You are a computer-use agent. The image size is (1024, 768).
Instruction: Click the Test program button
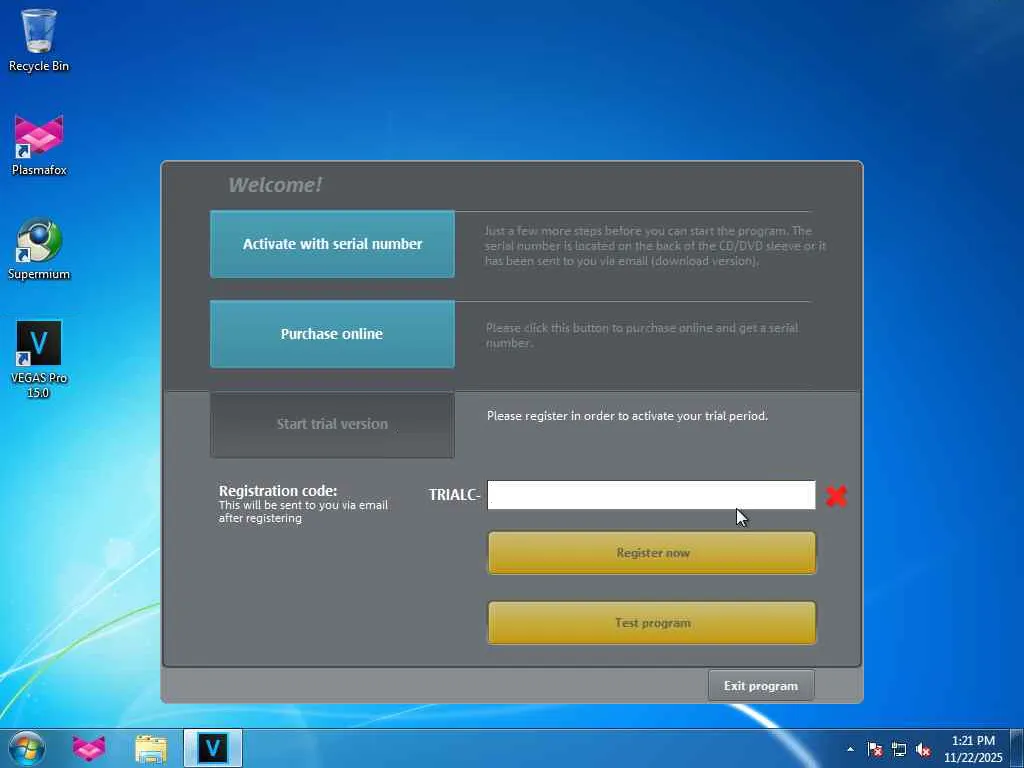[652, 623]
